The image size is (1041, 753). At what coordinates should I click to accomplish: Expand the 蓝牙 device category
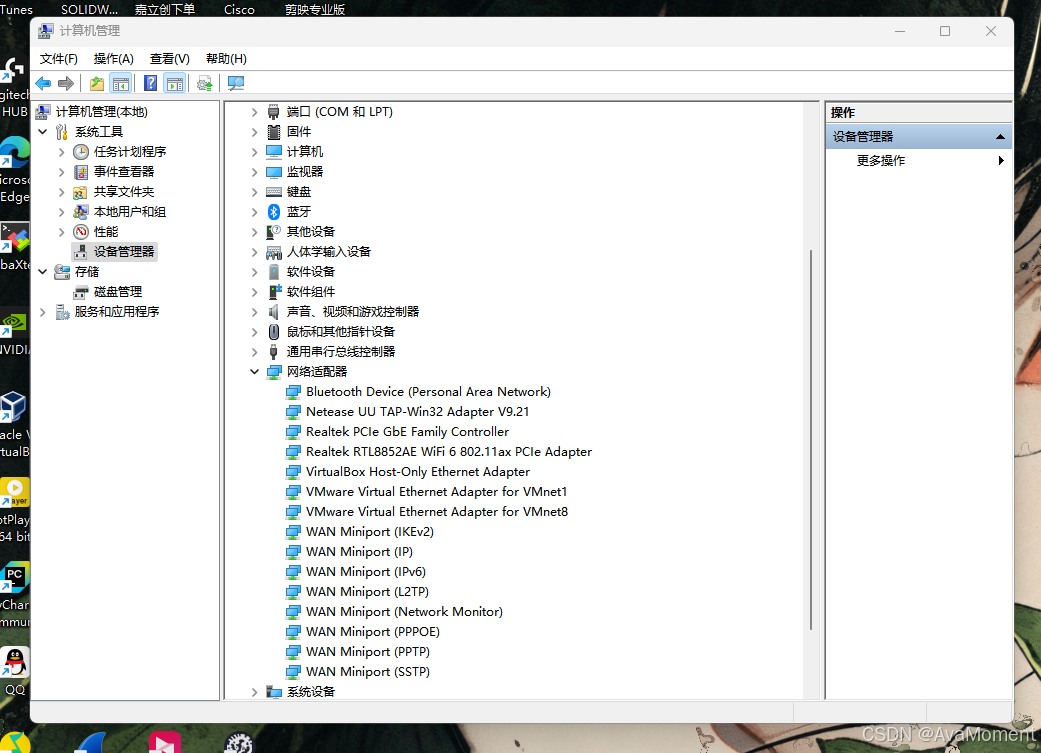(254, 212)
